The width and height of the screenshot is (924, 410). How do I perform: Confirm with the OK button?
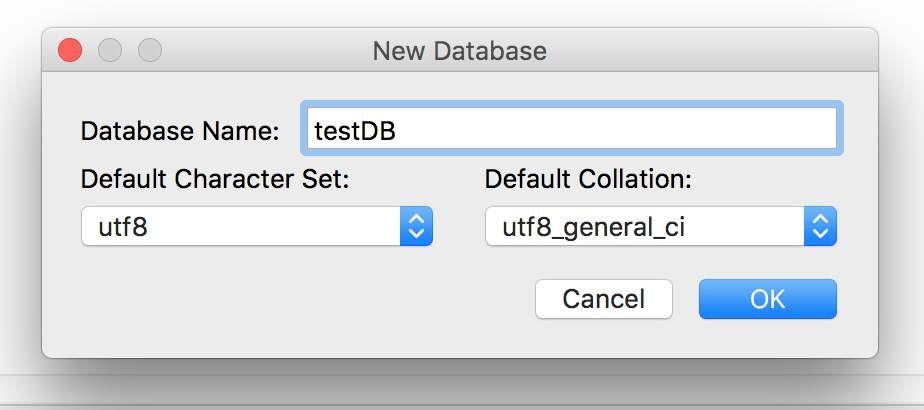767,298
